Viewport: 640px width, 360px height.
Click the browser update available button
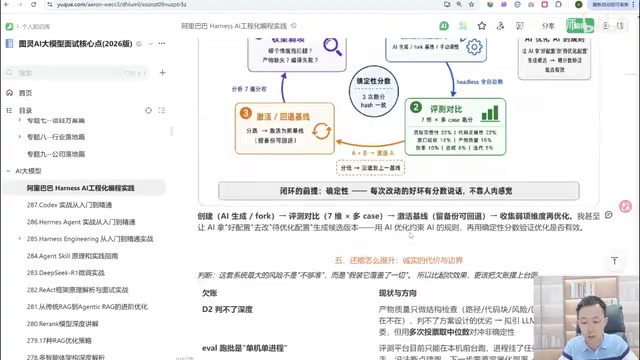pyautogui.click(x=611, y=4)
